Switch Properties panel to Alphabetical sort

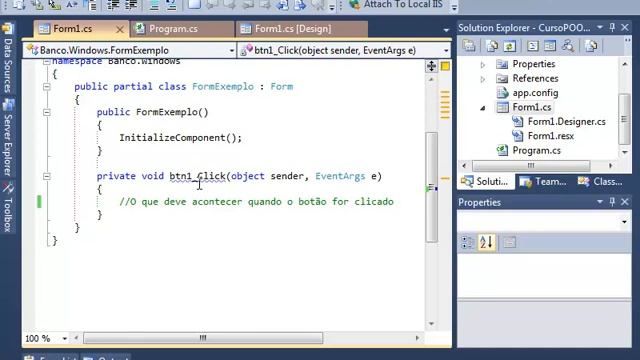[x=487, y=242]
